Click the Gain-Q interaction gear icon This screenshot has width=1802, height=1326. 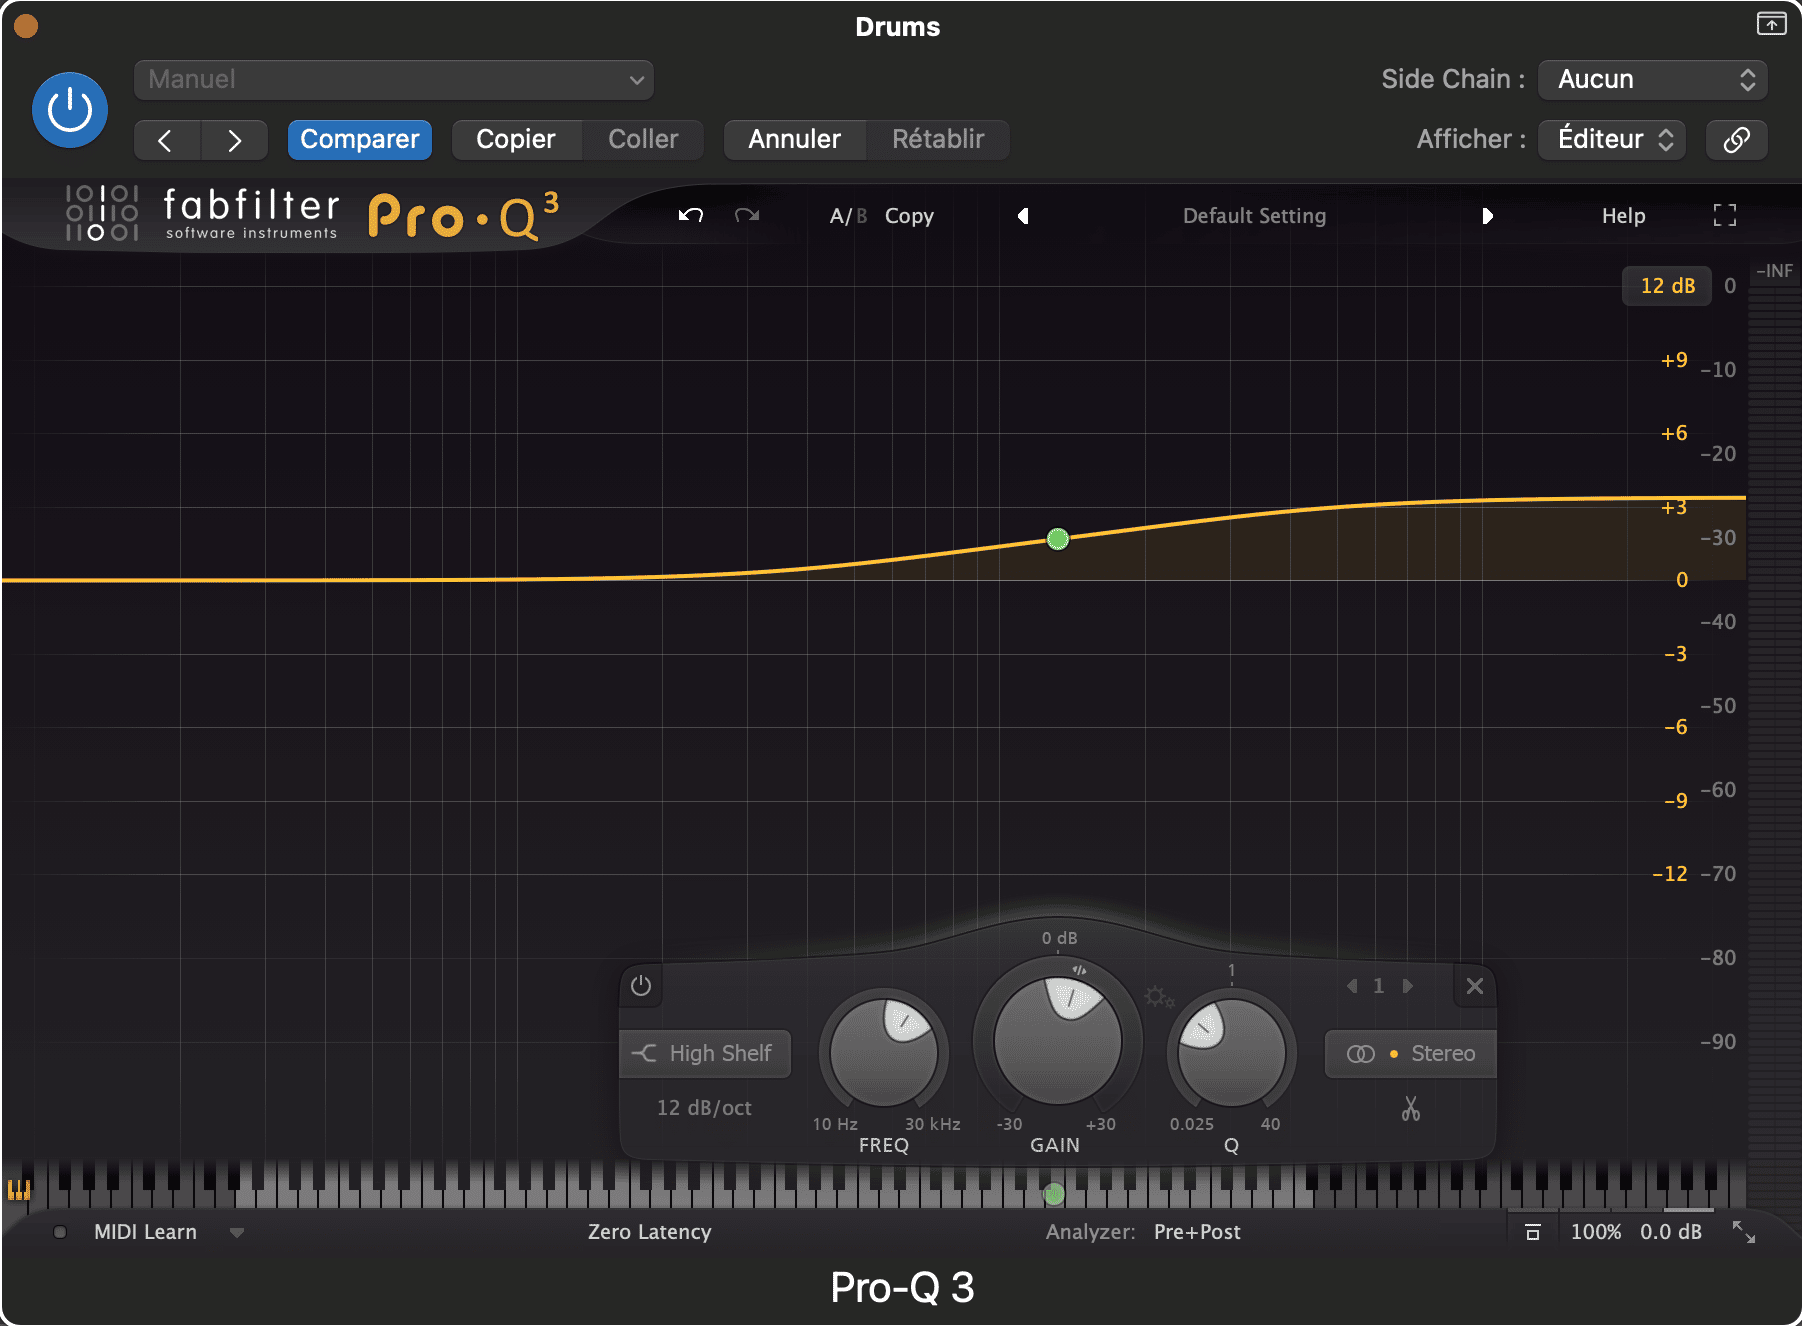point(1159,997)
